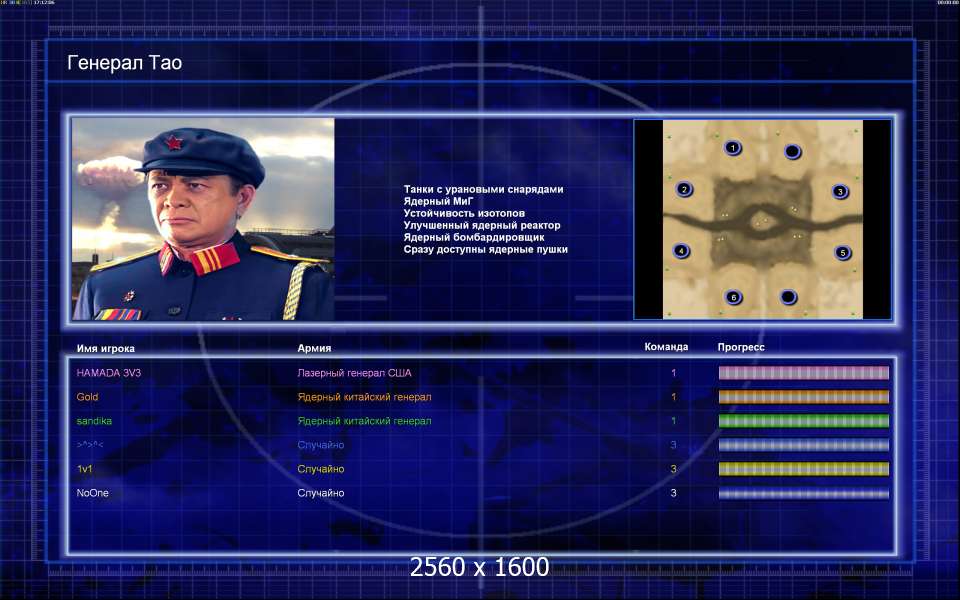Click start position marker 4 on minimap
This screenshot has height=600, width=960.
click(x=681, y=250)
